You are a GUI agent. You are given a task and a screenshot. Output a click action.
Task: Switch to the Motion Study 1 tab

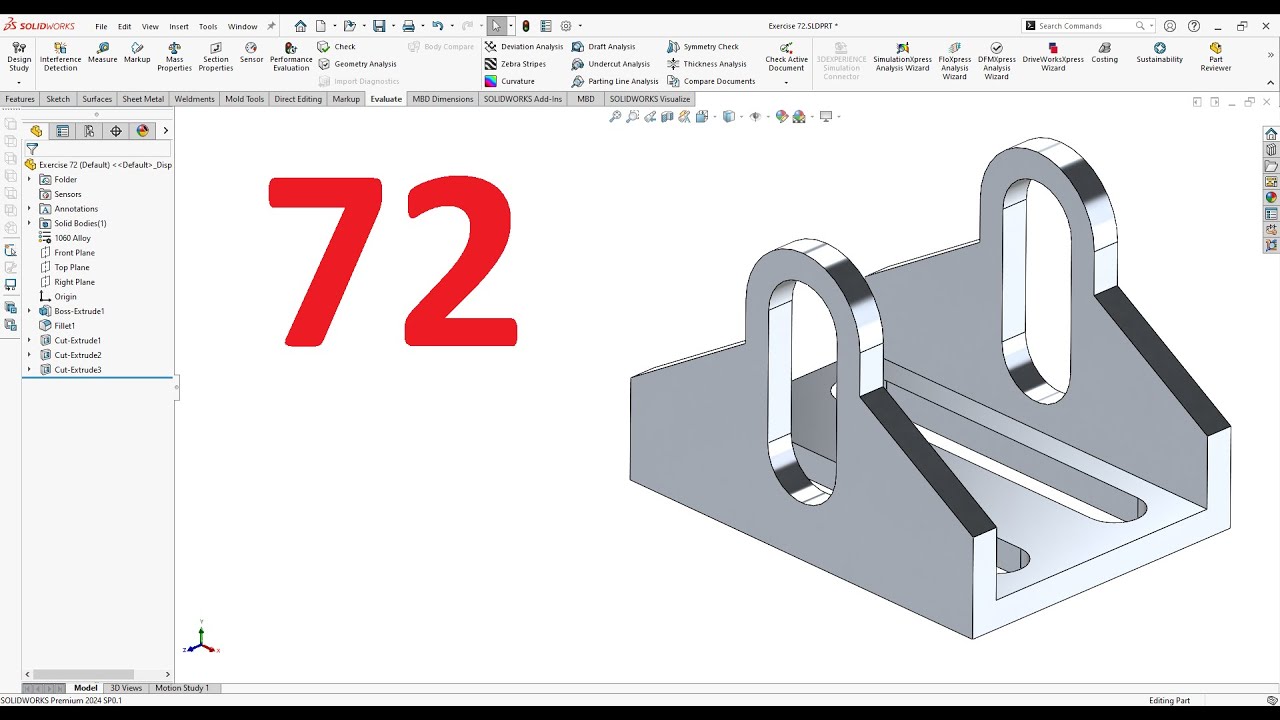click(x=182, y=688)
